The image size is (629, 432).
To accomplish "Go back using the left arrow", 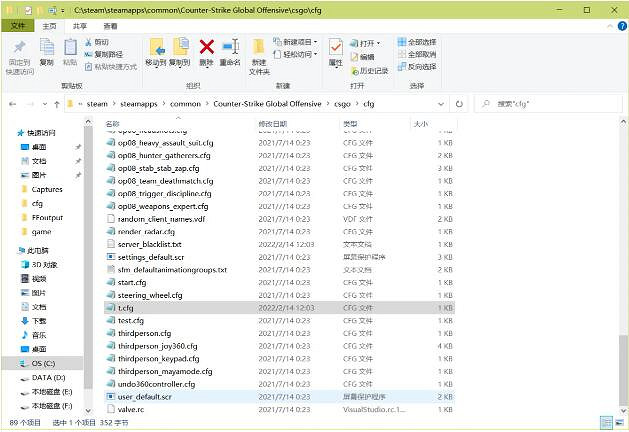I will click(13, 104).
